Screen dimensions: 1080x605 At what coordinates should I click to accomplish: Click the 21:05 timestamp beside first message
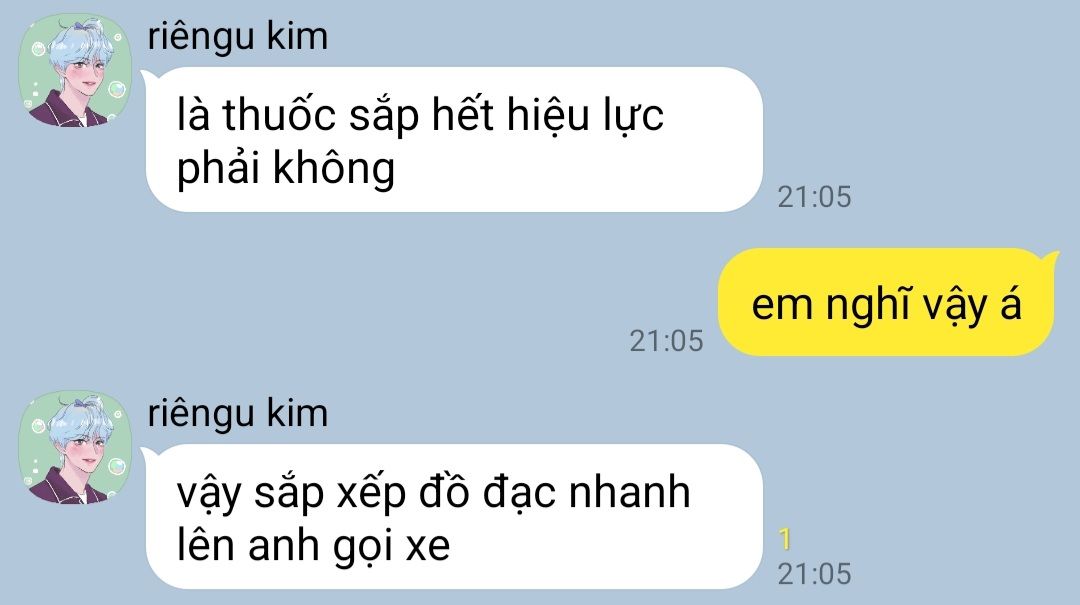click(814, 197)
